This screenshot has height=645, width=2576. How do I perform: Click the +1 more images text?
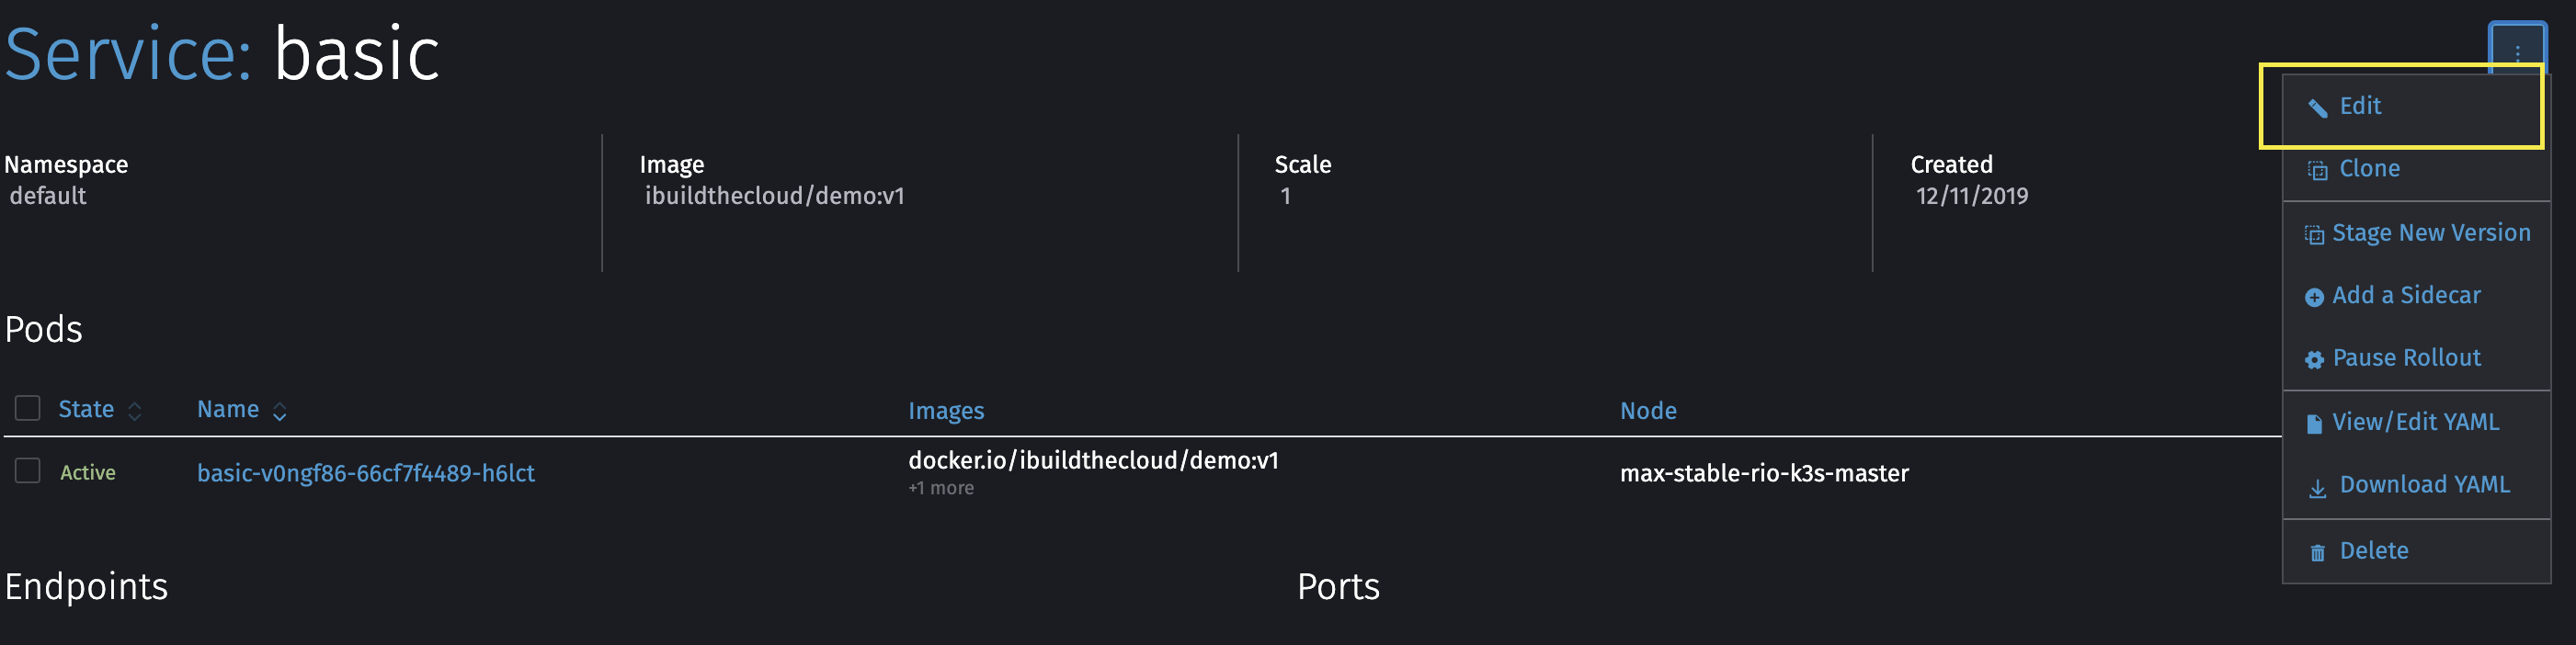pos(940,488)
